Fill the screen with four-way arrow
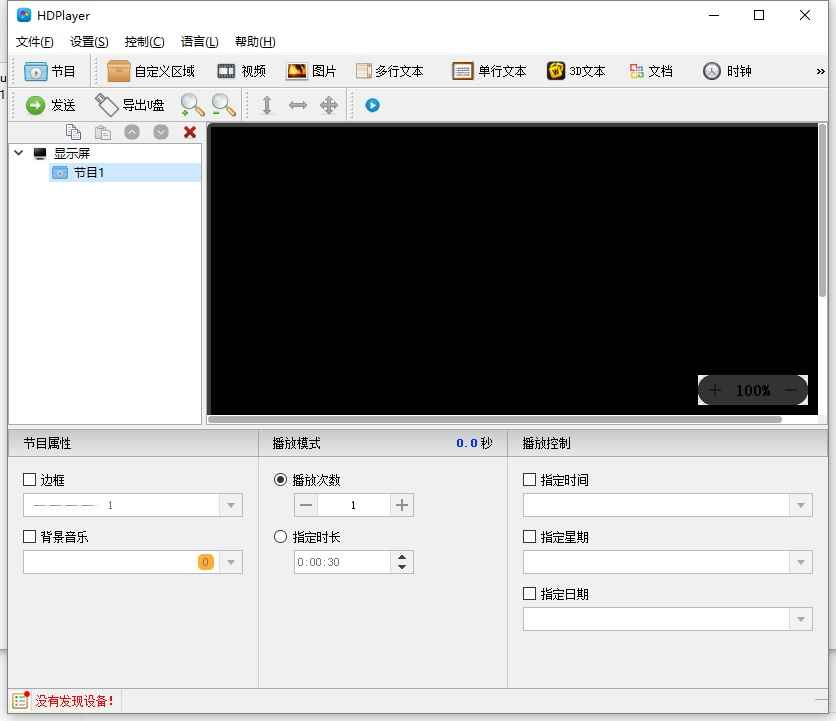The height and width of the screenshot is (721, 836). pyautogui.click(x=329, y=105)
